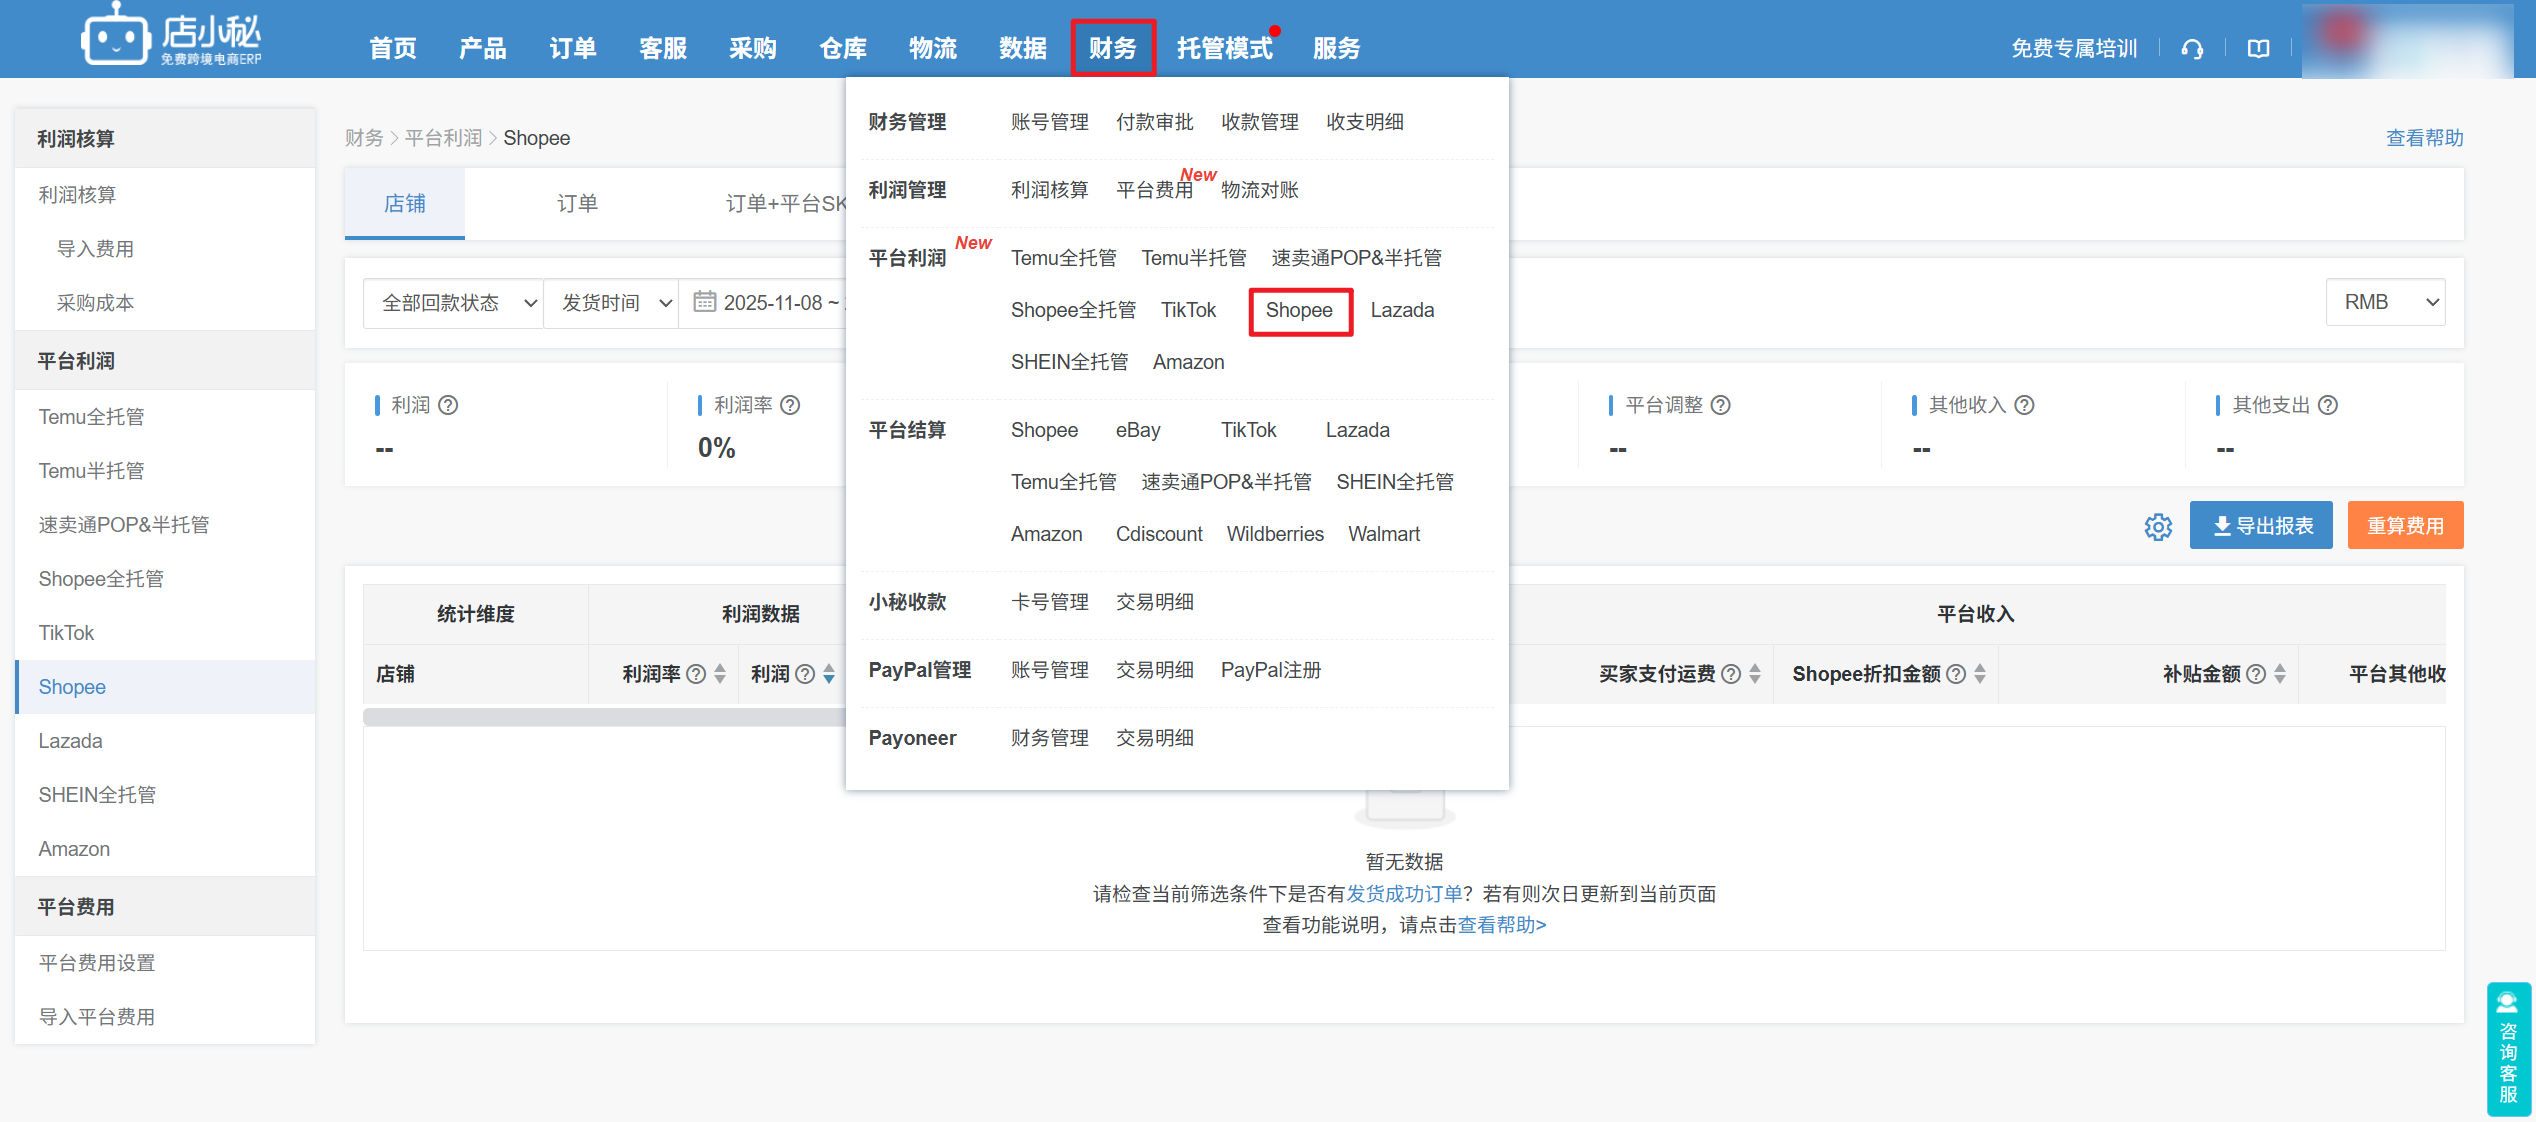Open the book help docs icon
This screenshot has width=2536, height=1122.
coord(2258,49)
